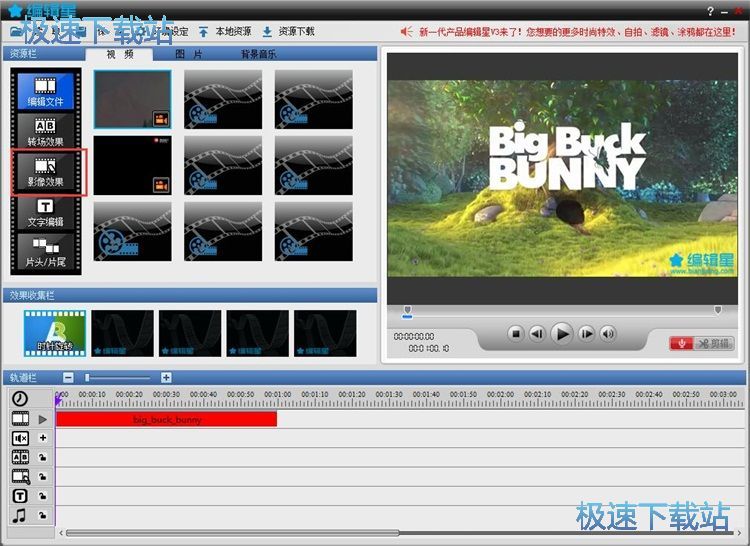Click the 轨道栏 panel header label
Viewport: 750px width, 546px height.
pos(23,378)
